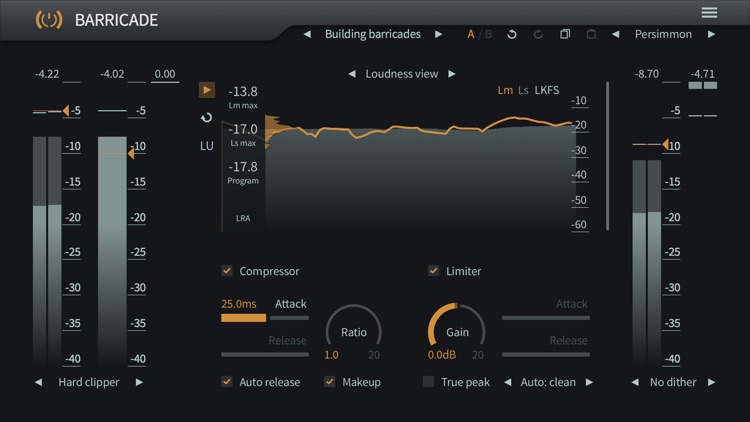750x422 pixels.
Task: Click the clipper threshold triangle near -10
Action: 131,154
